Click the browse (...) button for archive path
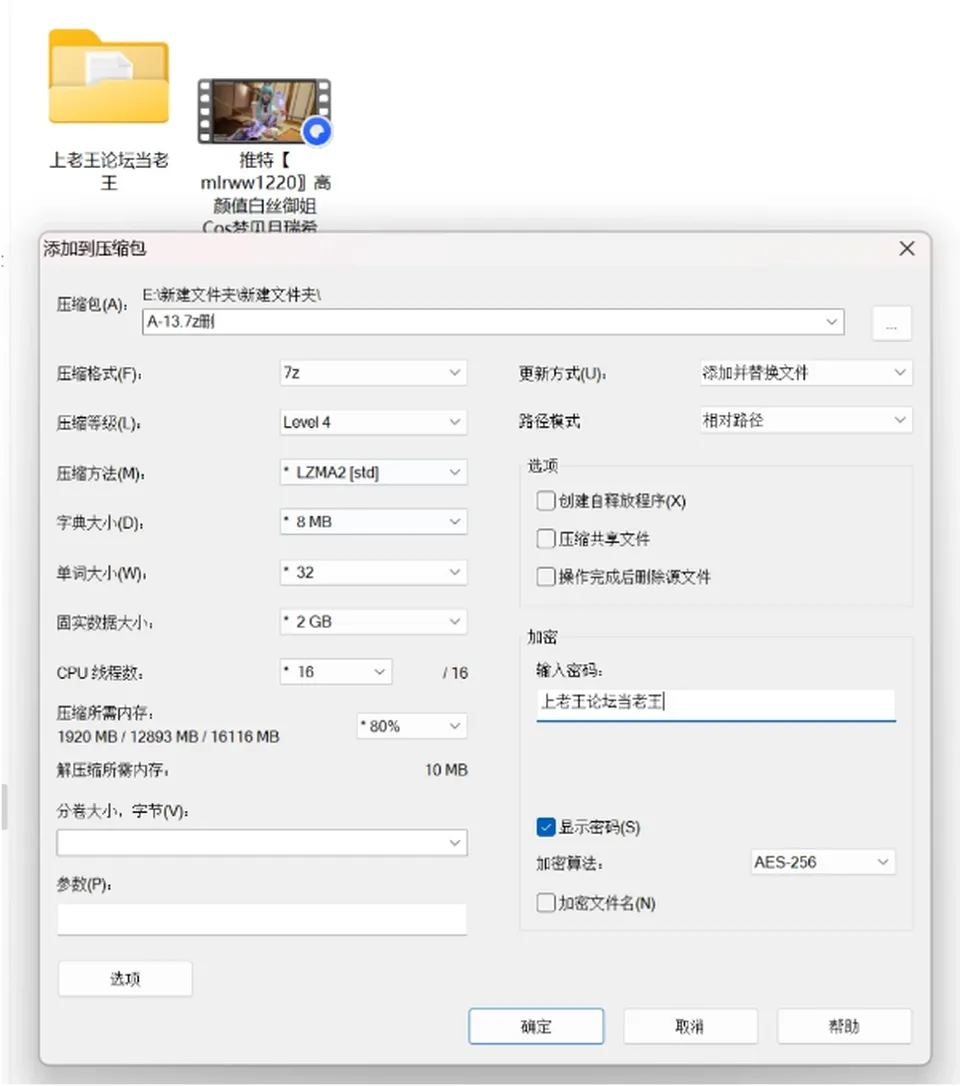Screen dimensions: 960x1086 coord(891,323)
